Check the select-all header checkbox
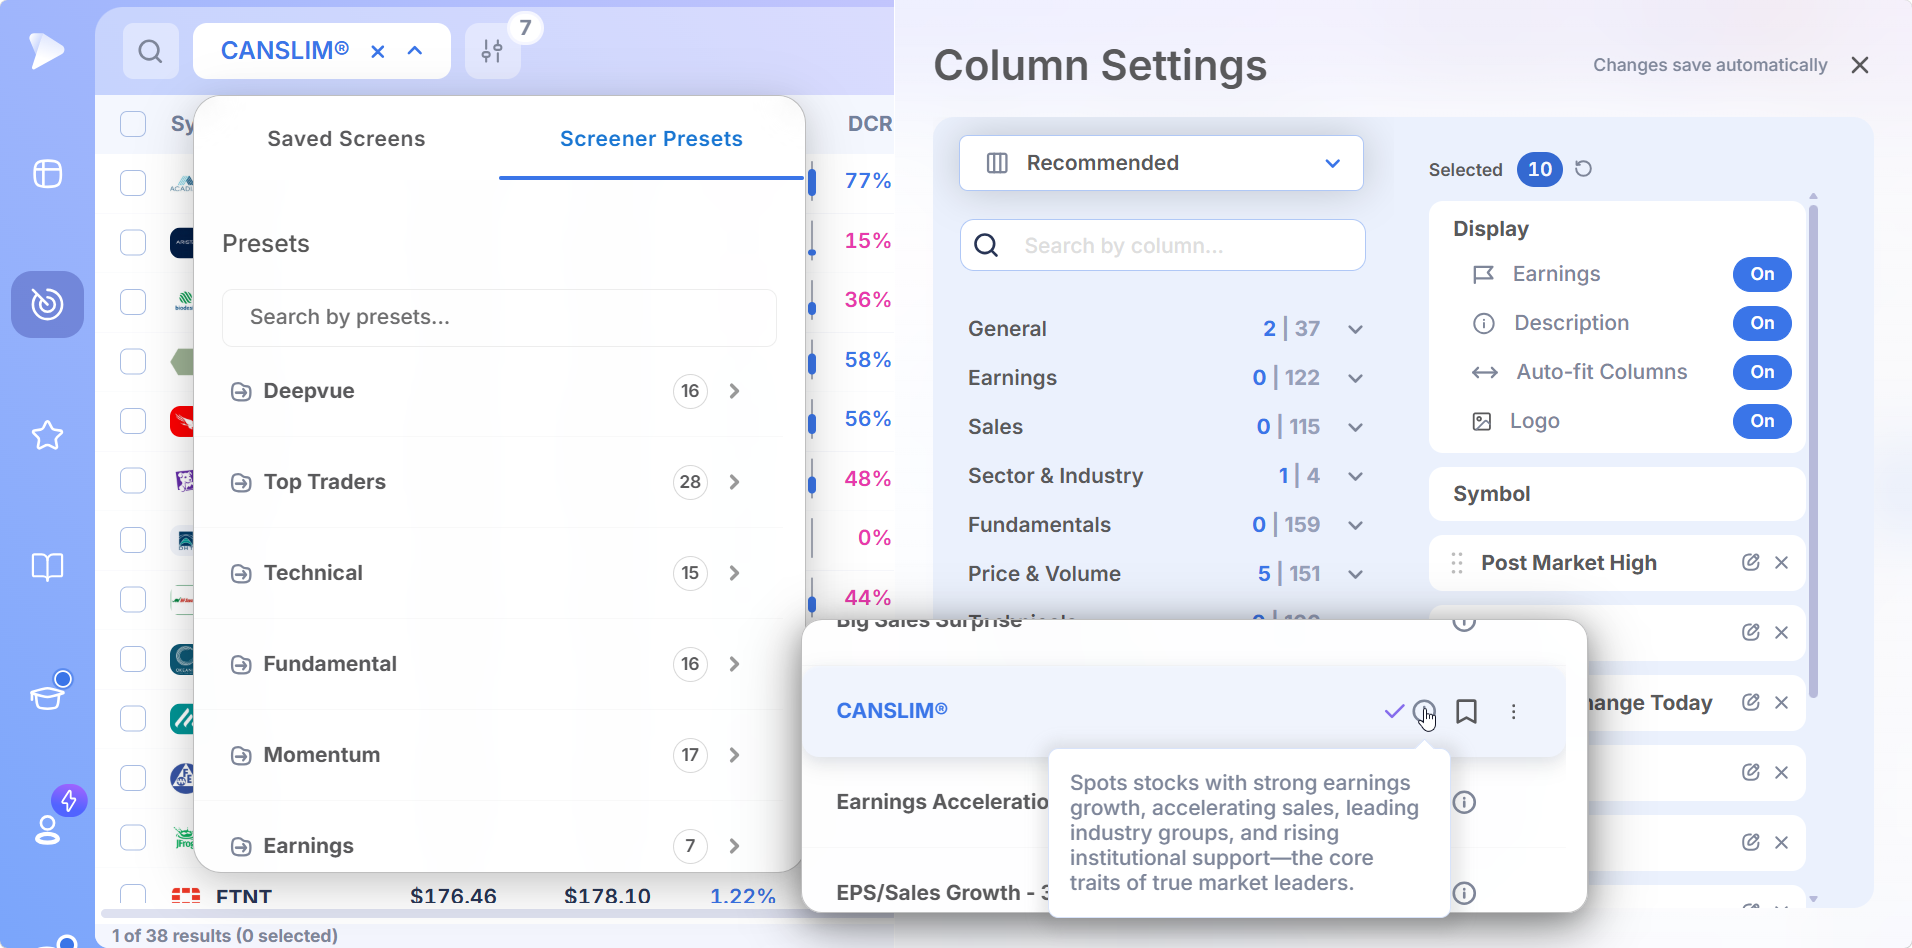Viewport: 1912px width, 948px height. [x=133, y=124]
